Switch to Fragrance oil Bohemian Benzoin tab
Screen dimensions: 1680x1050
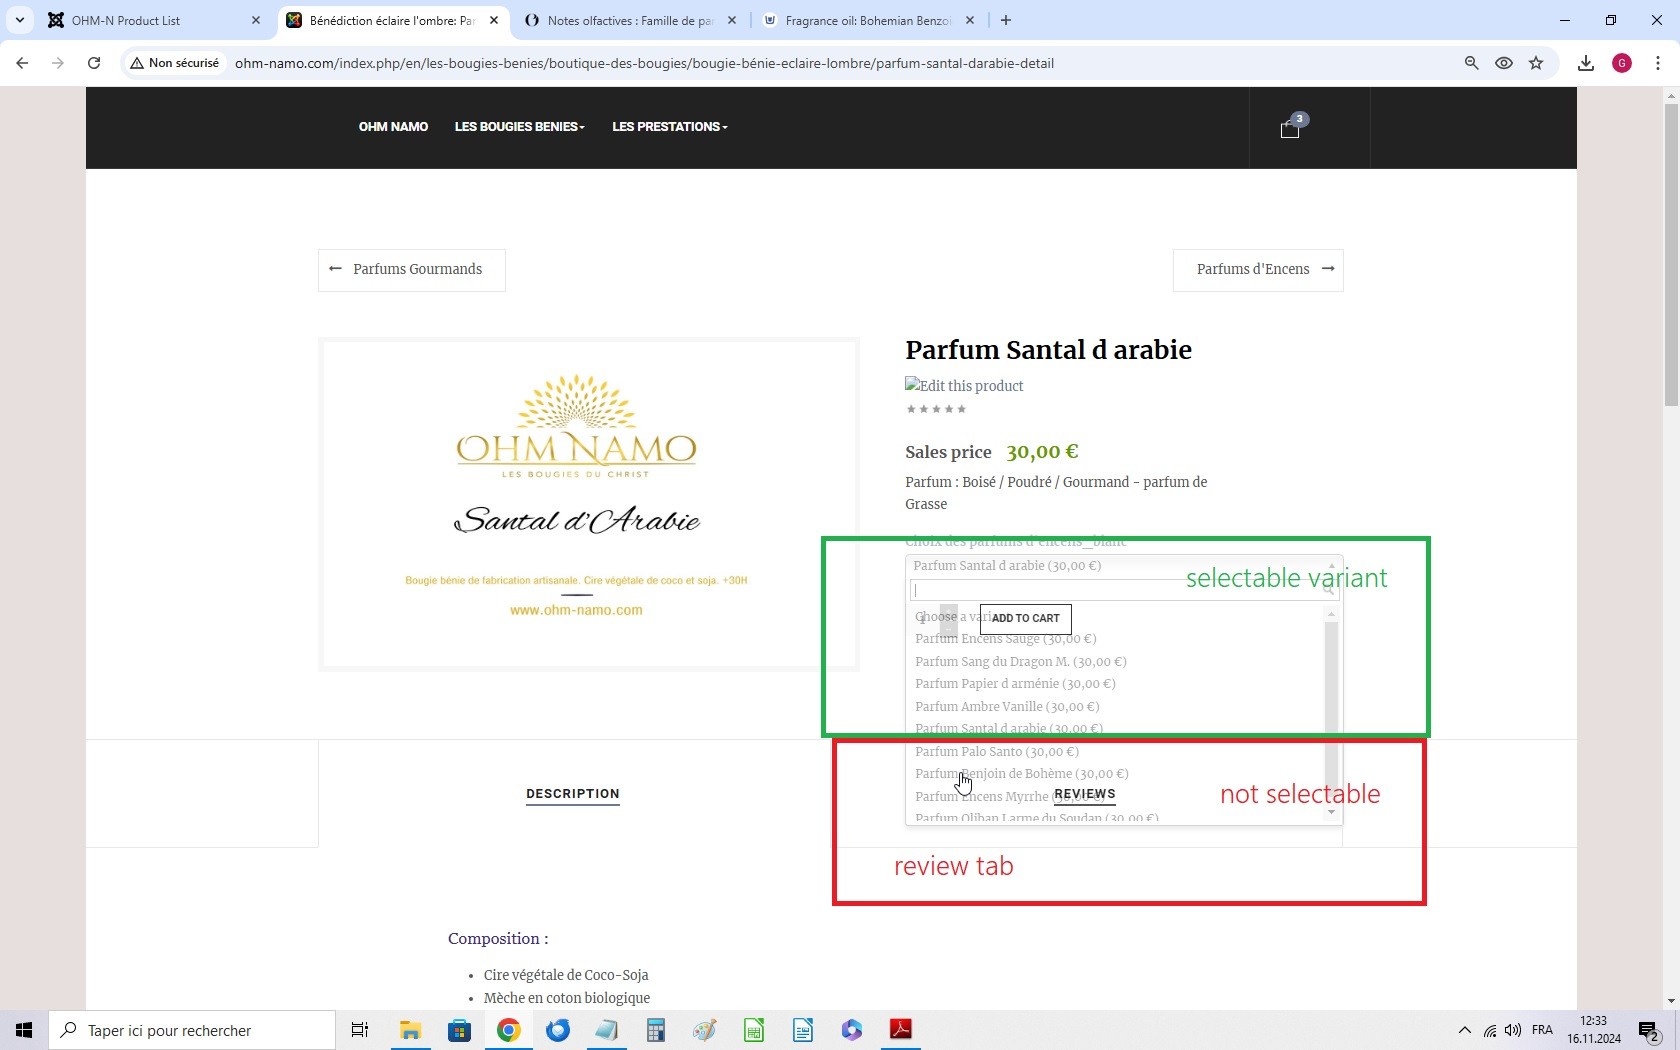click(x=868, y=20)
